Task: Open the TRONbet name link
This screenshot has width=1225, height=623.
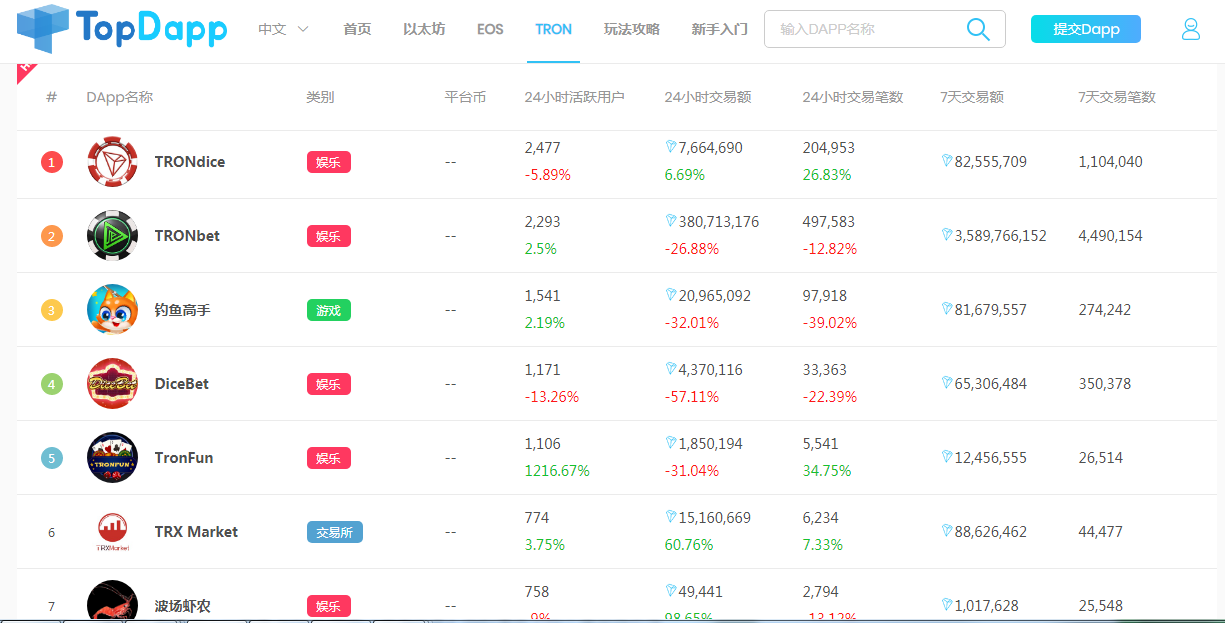Action: pyautogui.click(x=187, y=236)
